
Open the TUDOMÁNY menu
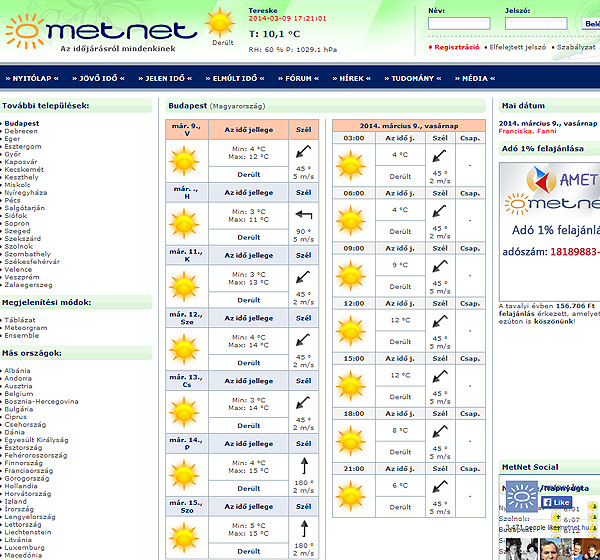pyautogui.click(x=412, y=78)
